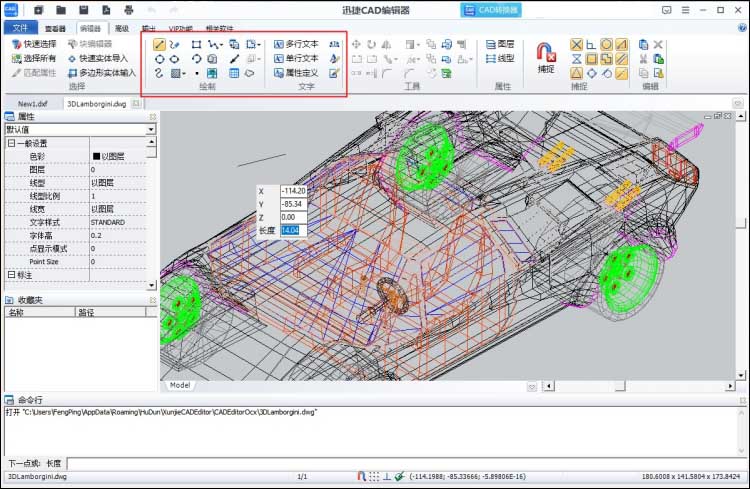
Task: Toggle the ortho icon in status bar
Action: click(x=387, y=476)
